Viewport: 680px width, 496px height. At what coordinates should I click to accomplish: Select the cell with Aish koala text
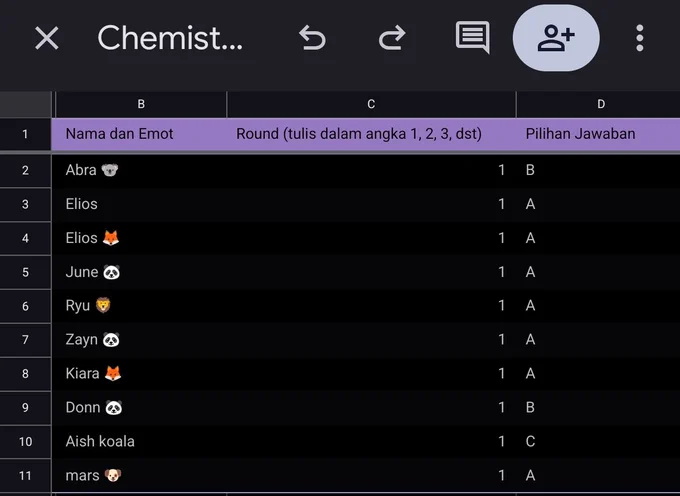[139, 441]
